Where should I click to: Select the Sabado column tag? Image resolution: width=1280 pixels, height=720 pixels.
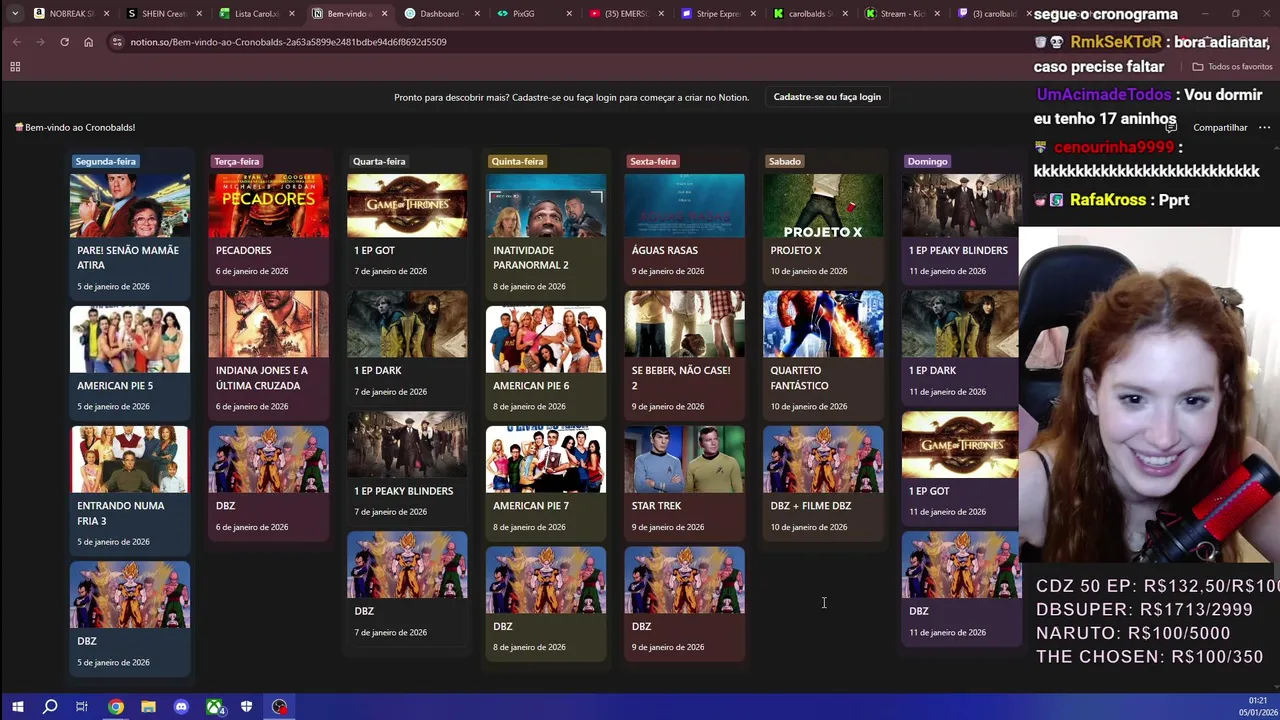click(x=785, y=161)
